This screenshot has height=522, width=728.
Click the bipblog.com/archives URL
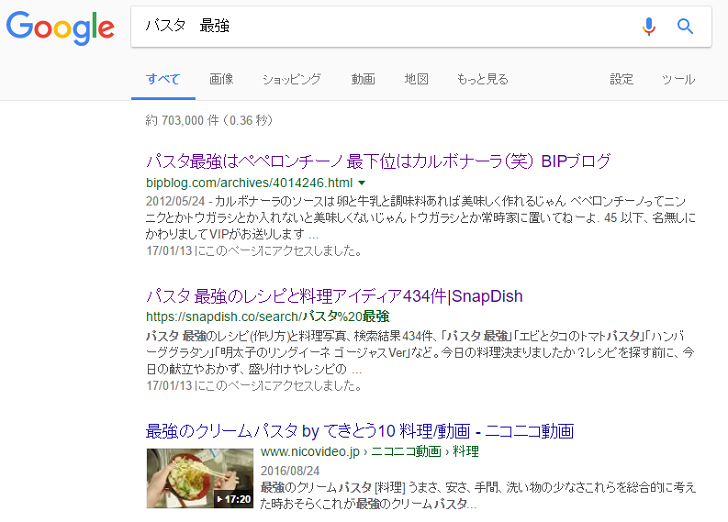coord(249,183)
